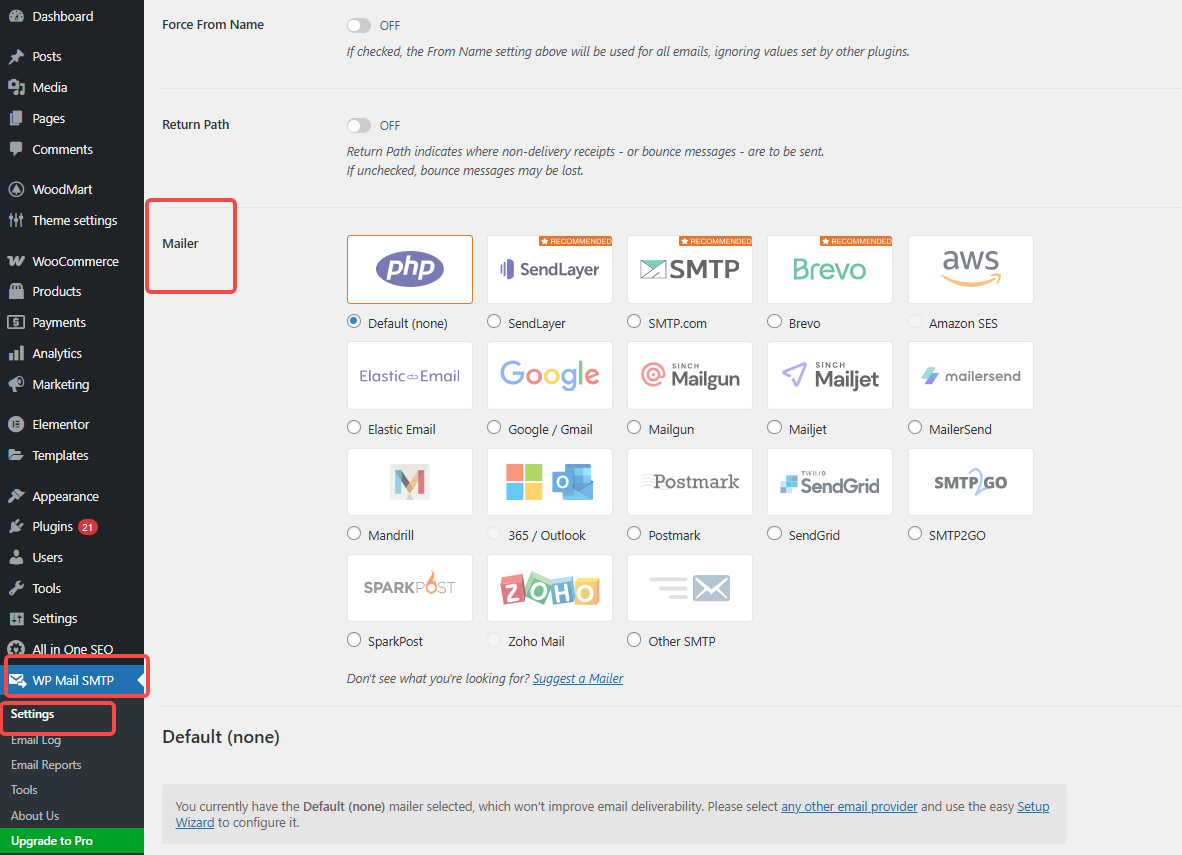Click the Upgrade to Pro button
Viewport: 1182px width, 855px height.
click(x=52, y=841)
